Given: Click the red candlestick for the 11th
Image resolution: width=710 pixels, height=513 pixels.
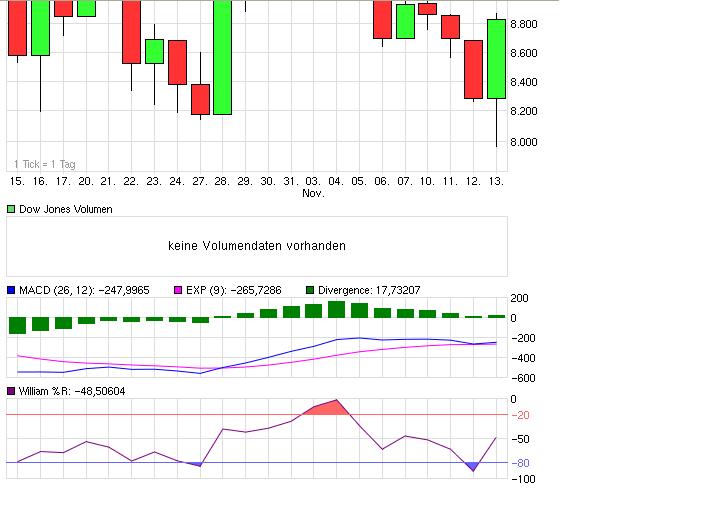Looking at the screenshot, I should coord(451,27).
